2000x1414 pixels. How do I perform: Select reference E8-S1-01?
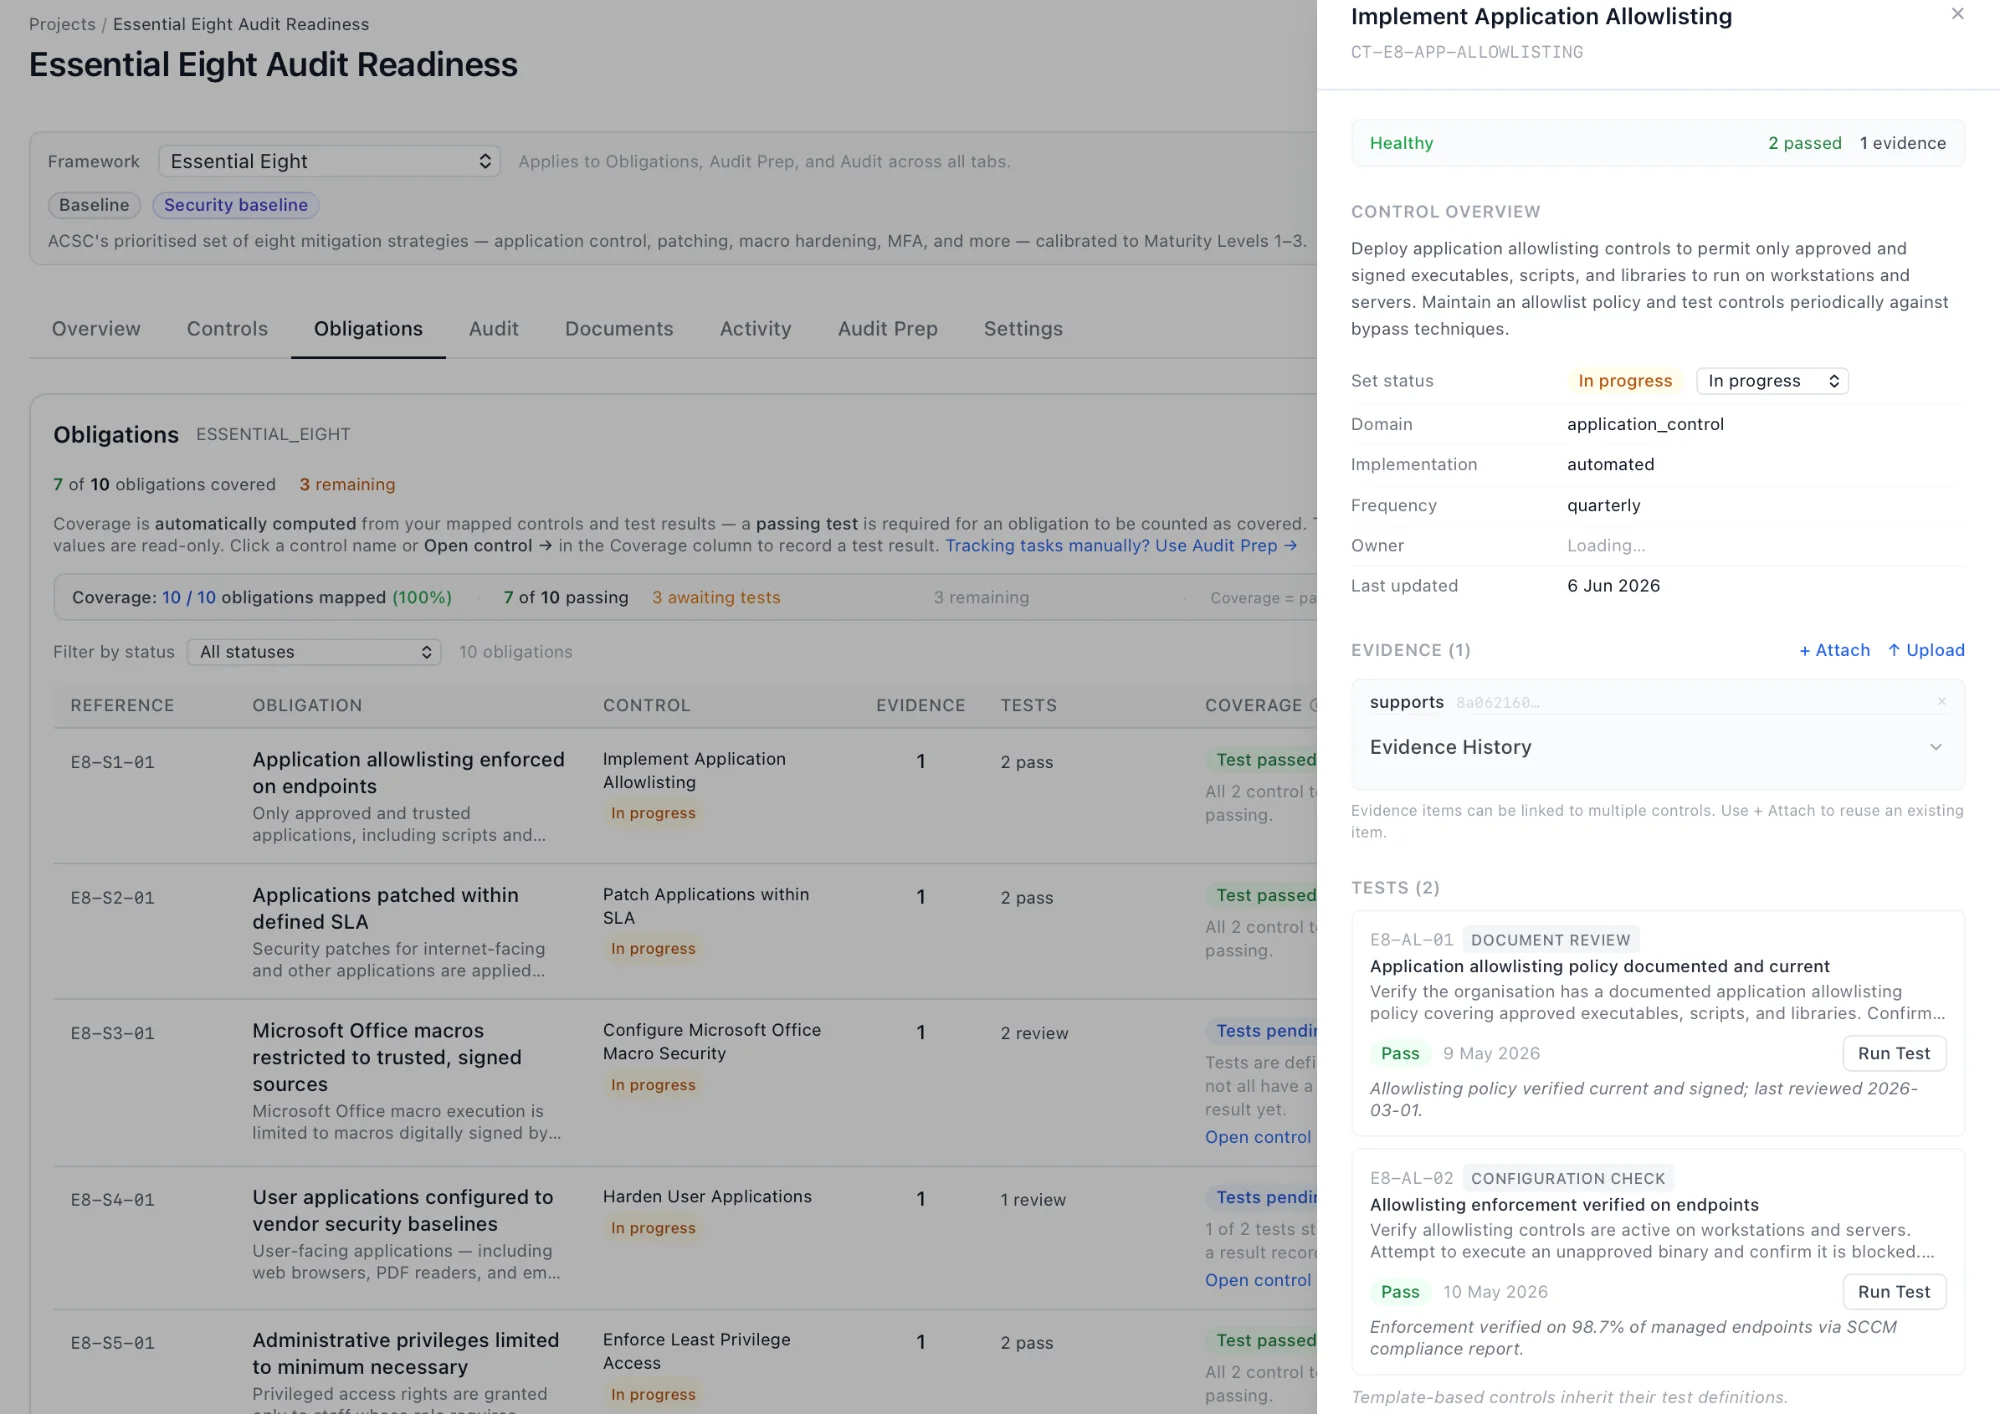pos(112,762)
